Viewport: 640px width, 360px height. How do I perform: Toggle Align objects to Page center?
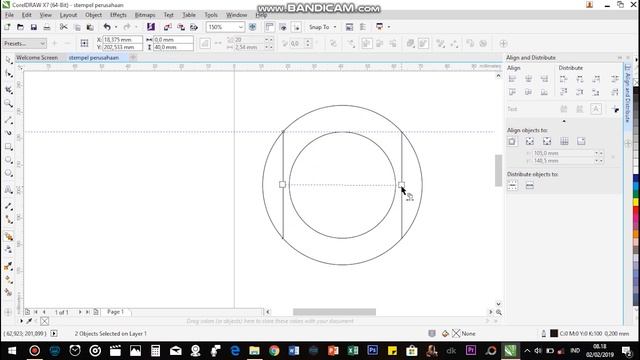click(547, 142)
